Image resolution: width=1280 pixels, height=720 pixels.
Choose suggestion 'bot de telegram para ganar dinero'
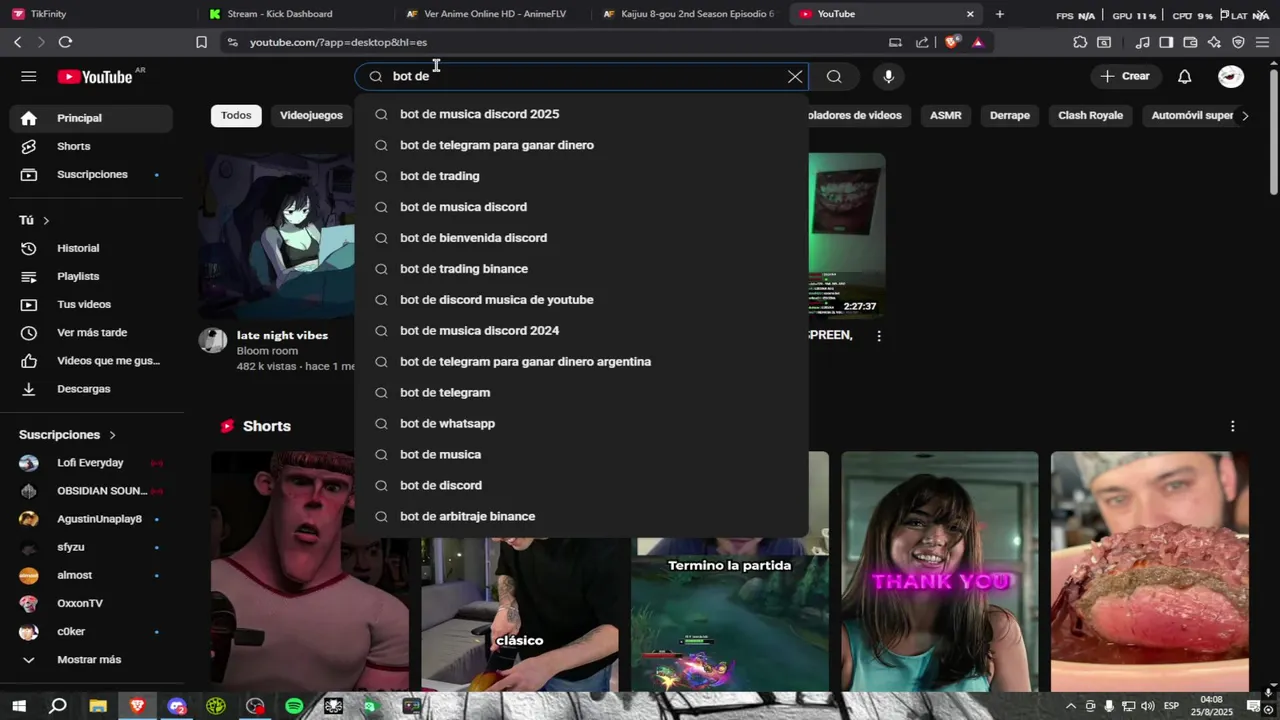(x=581, y=145)
